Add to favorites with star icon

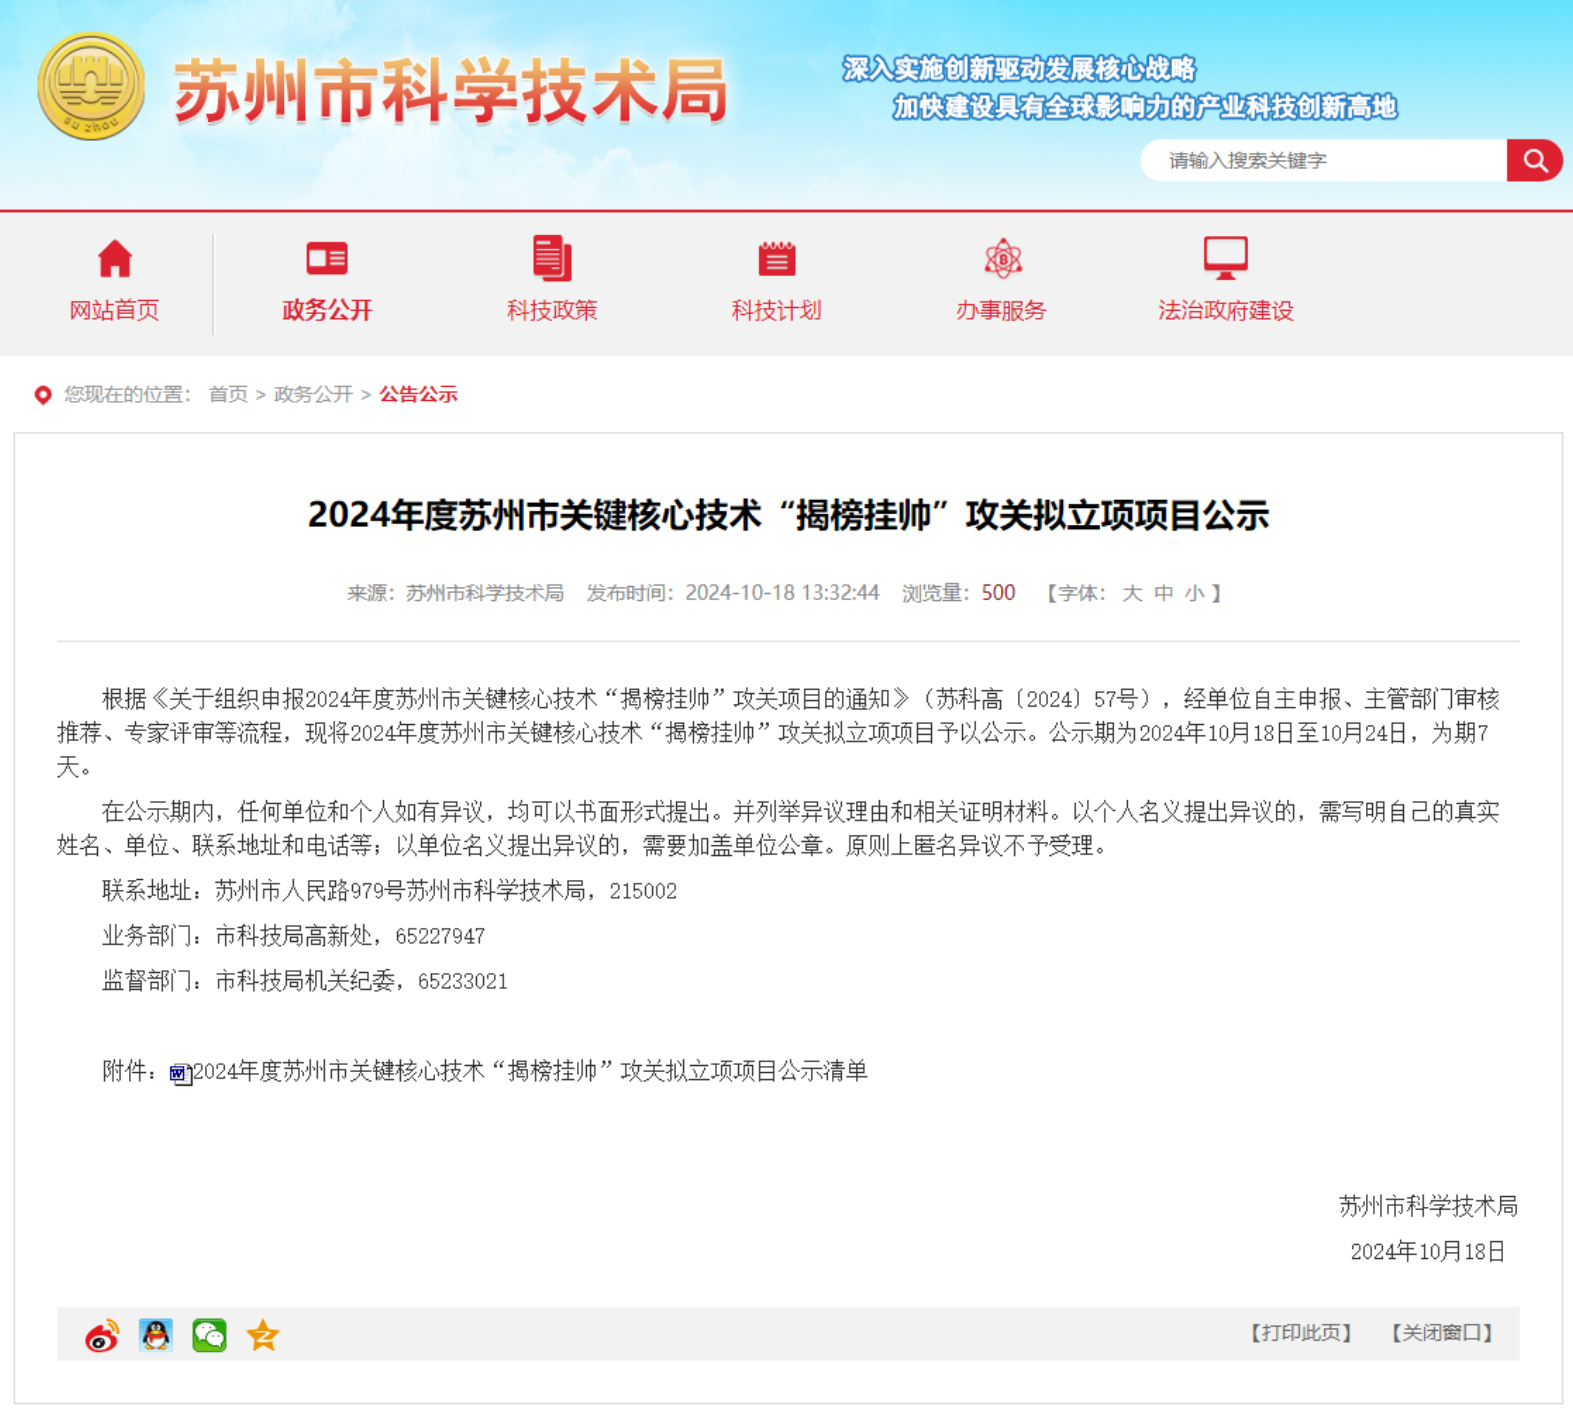[263, 1335]
